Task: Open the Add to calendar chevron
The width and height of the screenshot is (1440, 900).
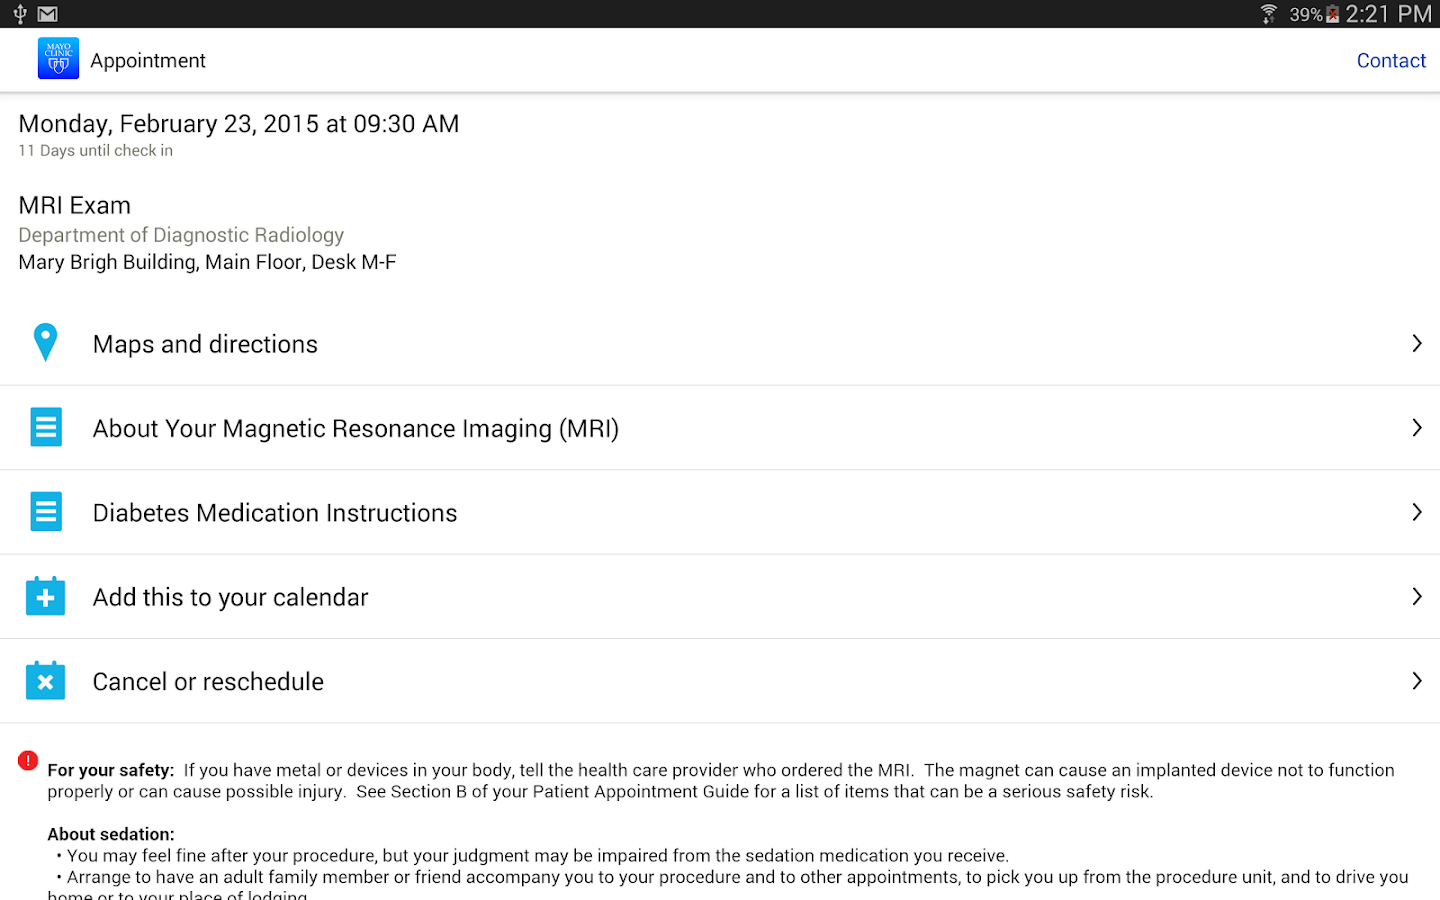Action: (1416, 597)
